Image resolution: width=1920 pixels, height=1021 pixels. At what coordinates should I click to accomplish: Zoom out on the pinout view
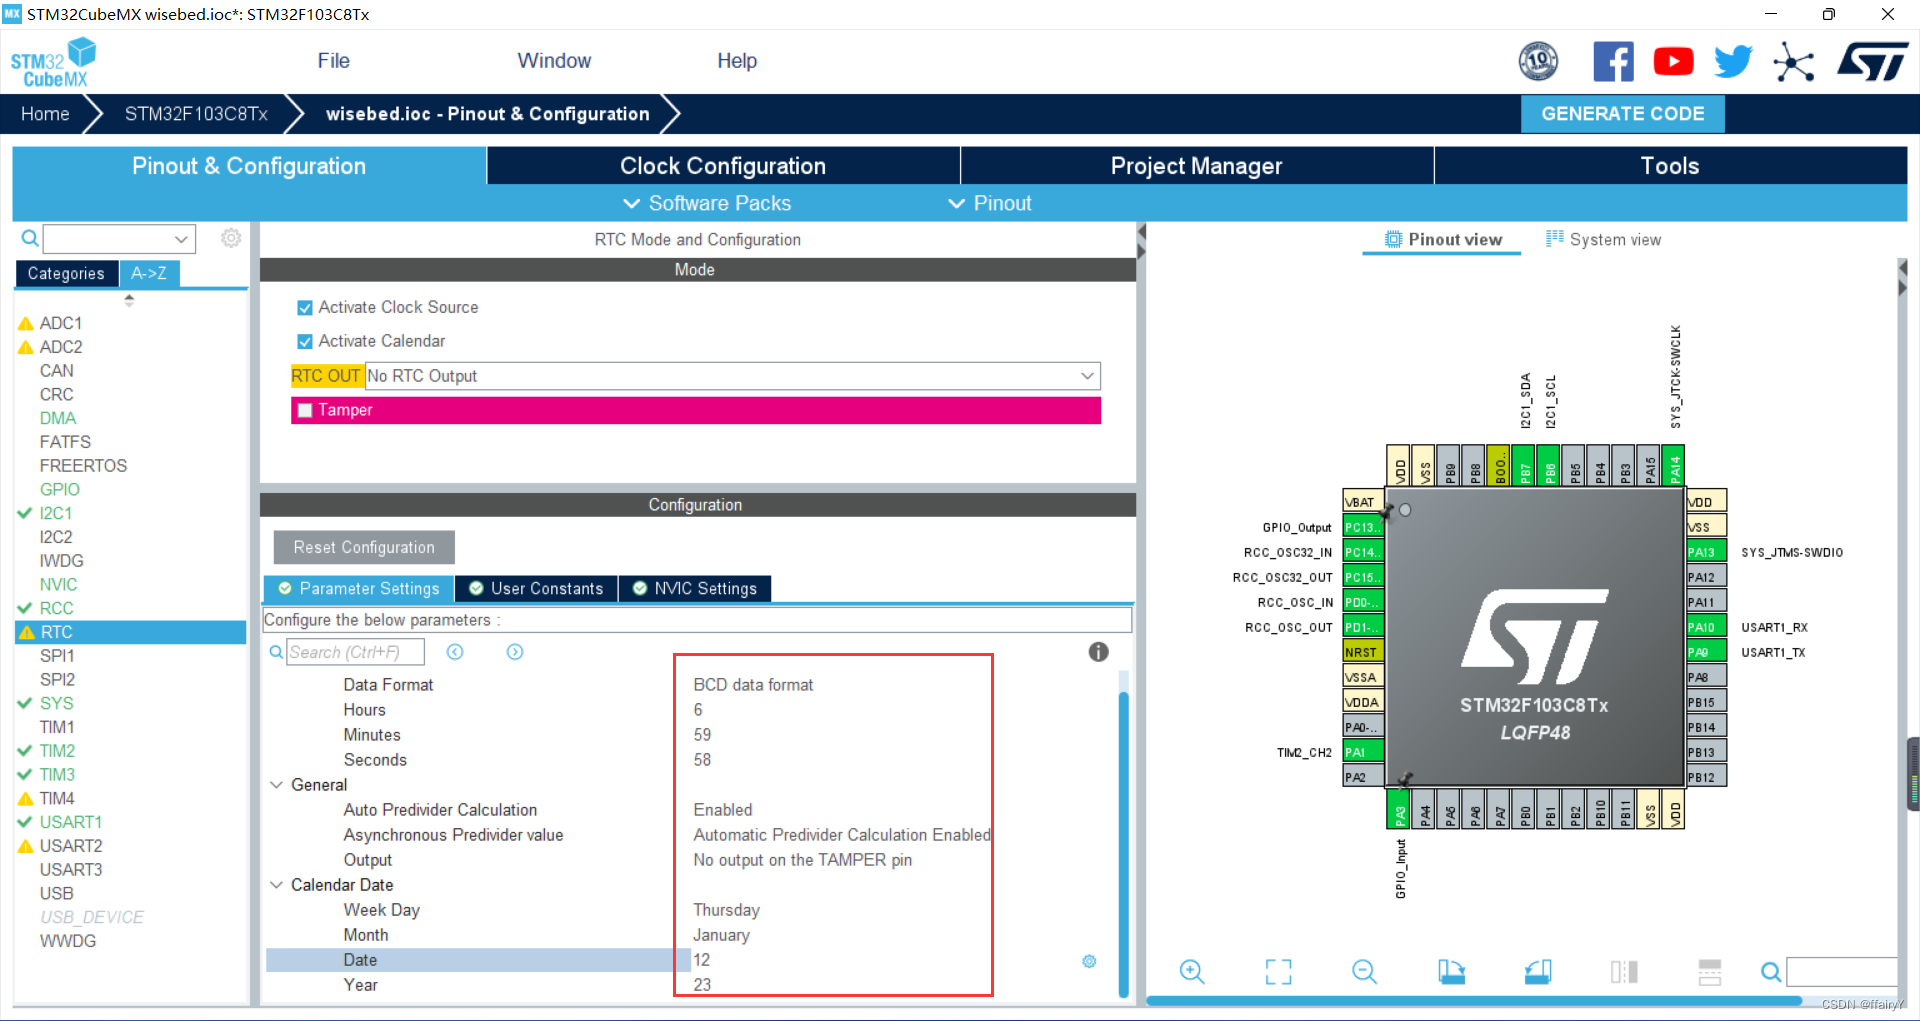tap(1364, 971)
